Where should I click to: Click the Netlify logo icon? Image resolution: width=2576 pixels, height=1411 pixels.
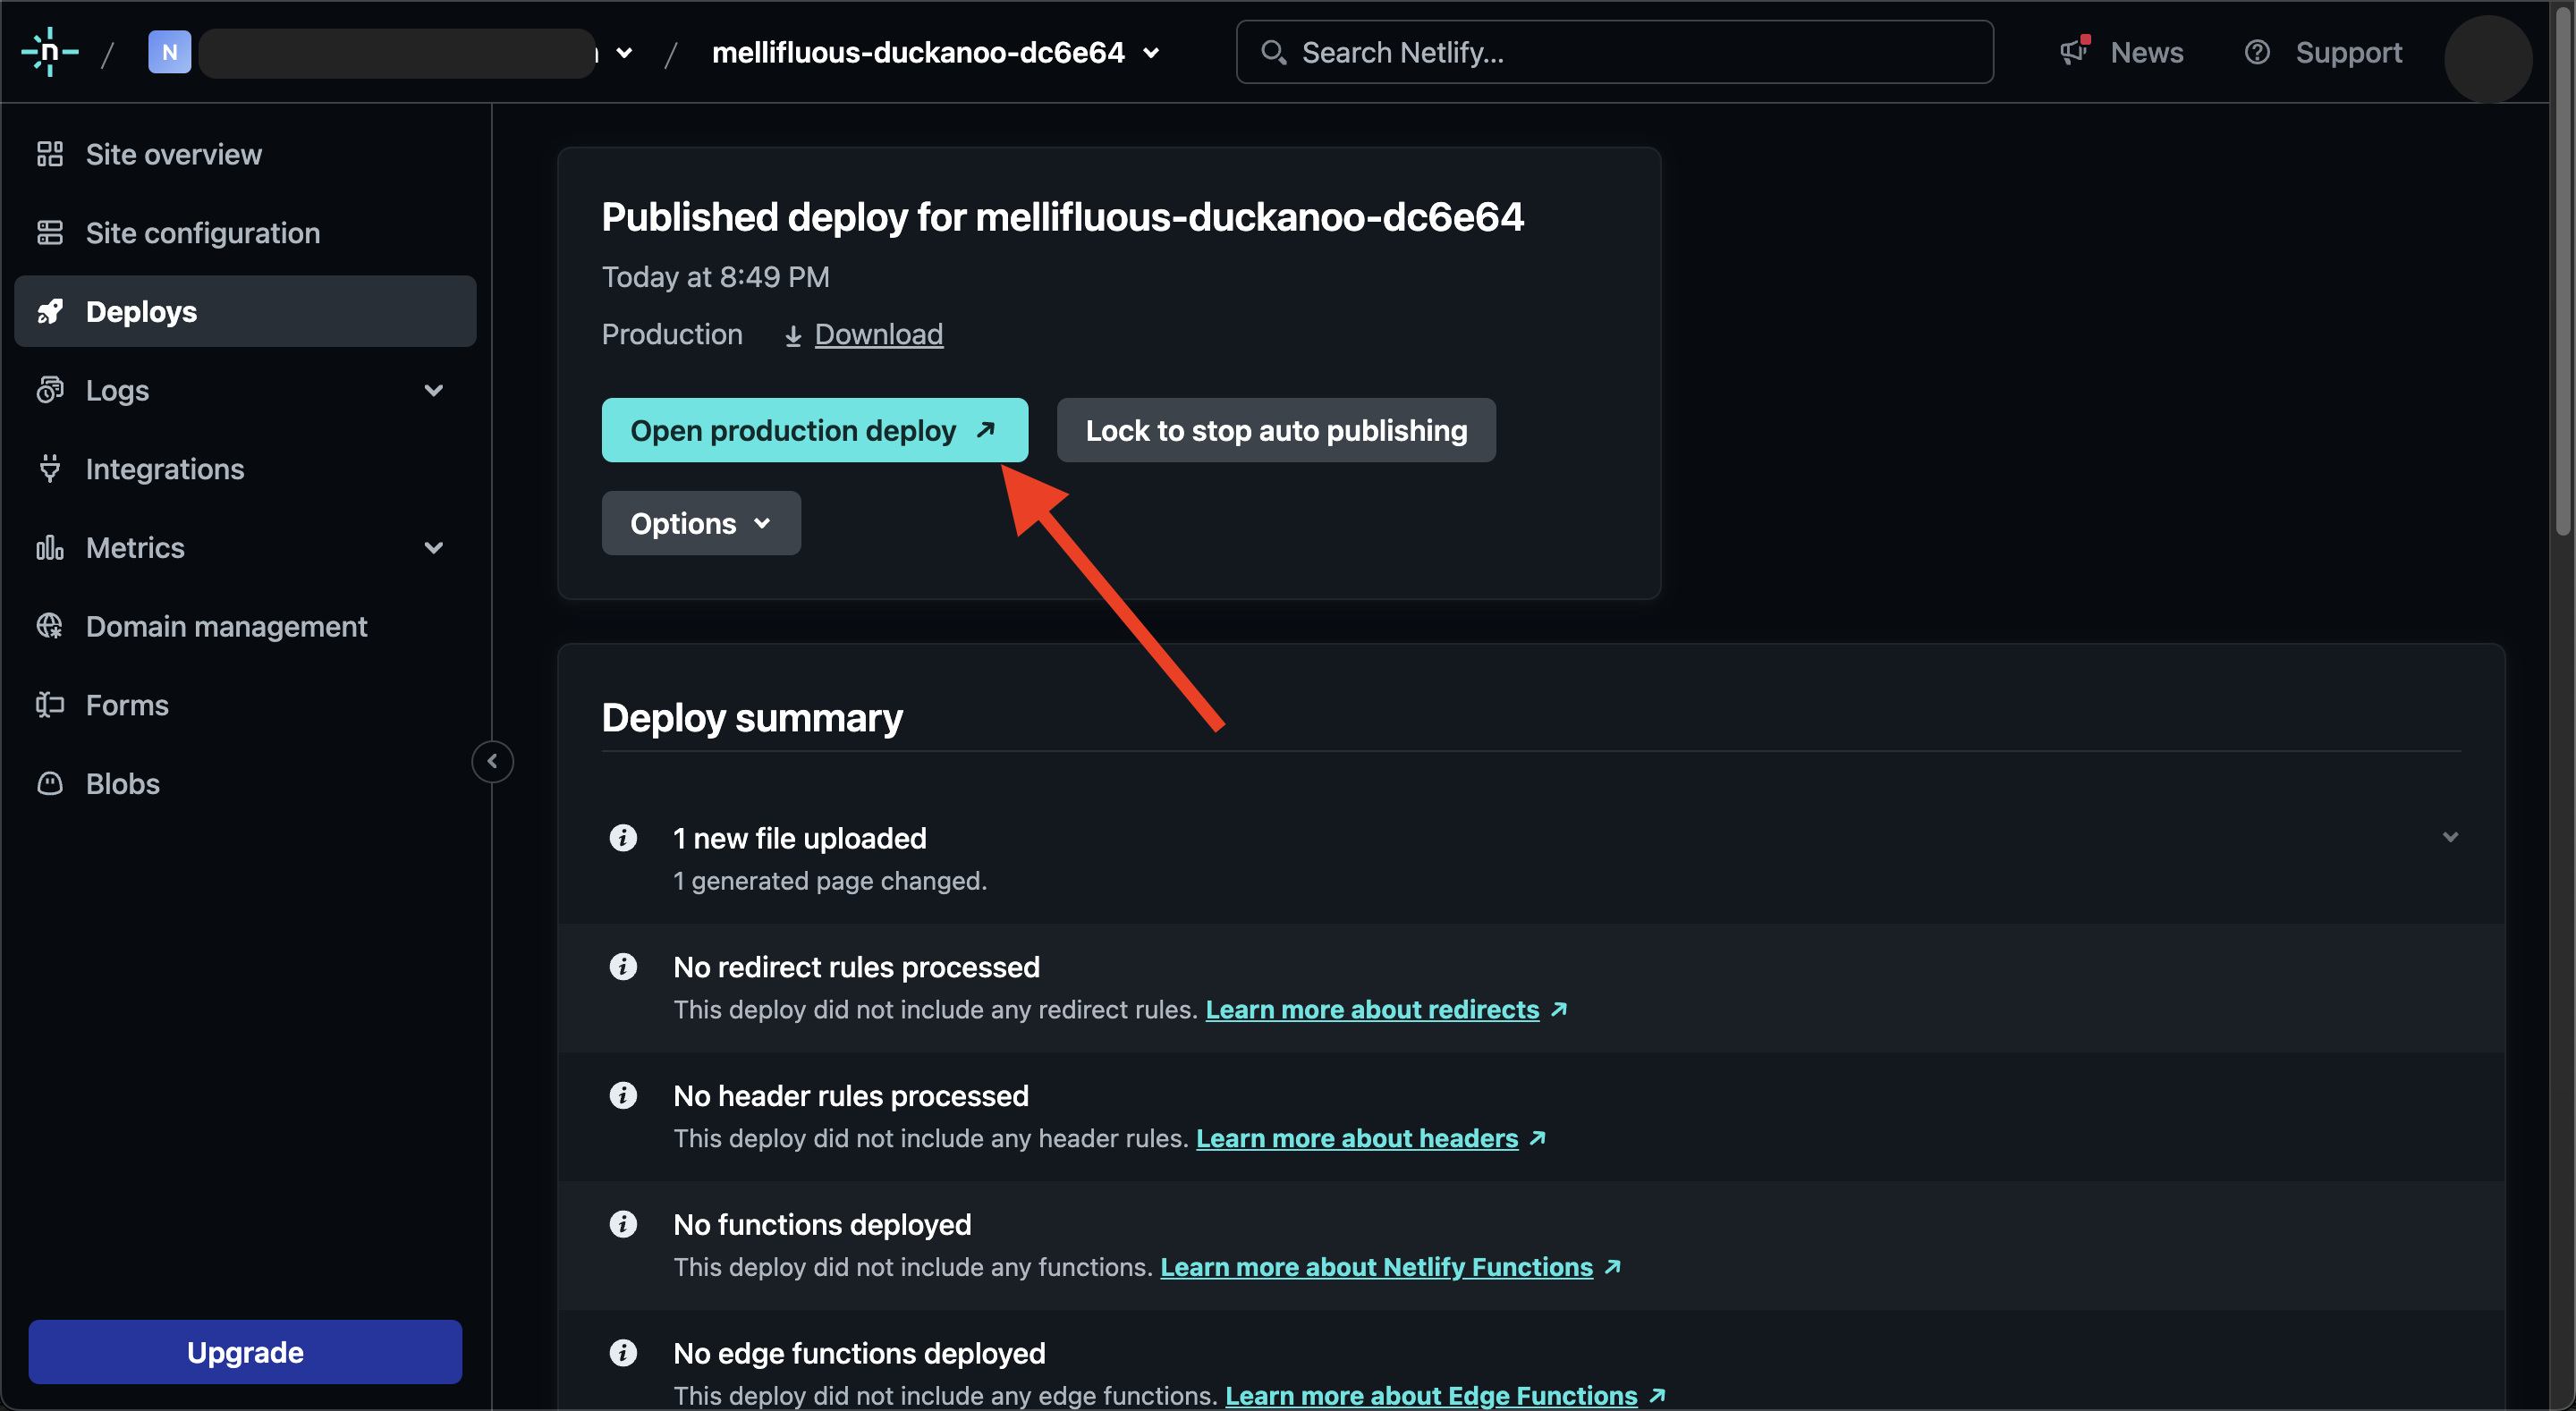[x=50, y=52]
